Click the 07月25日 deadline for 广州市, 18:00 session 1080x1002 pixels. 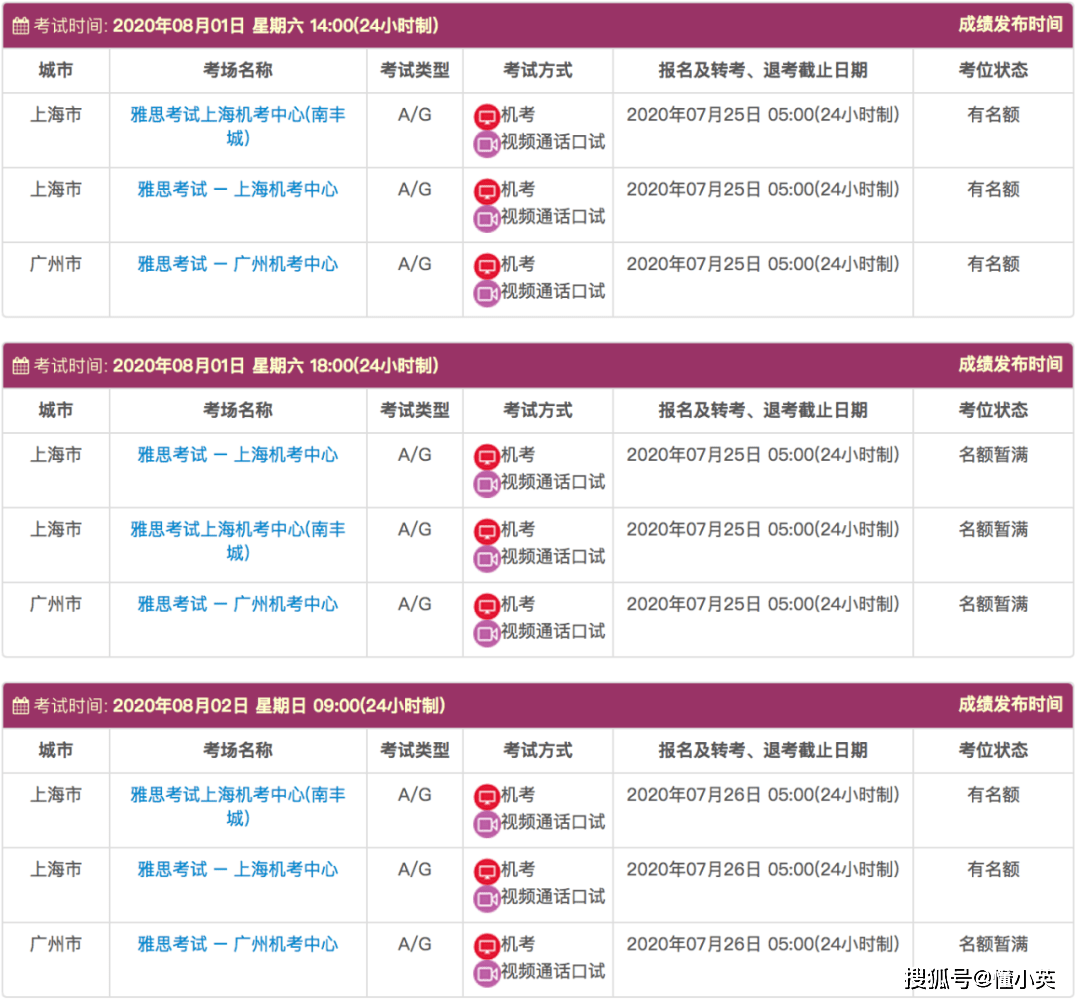[x=762, y=605]
